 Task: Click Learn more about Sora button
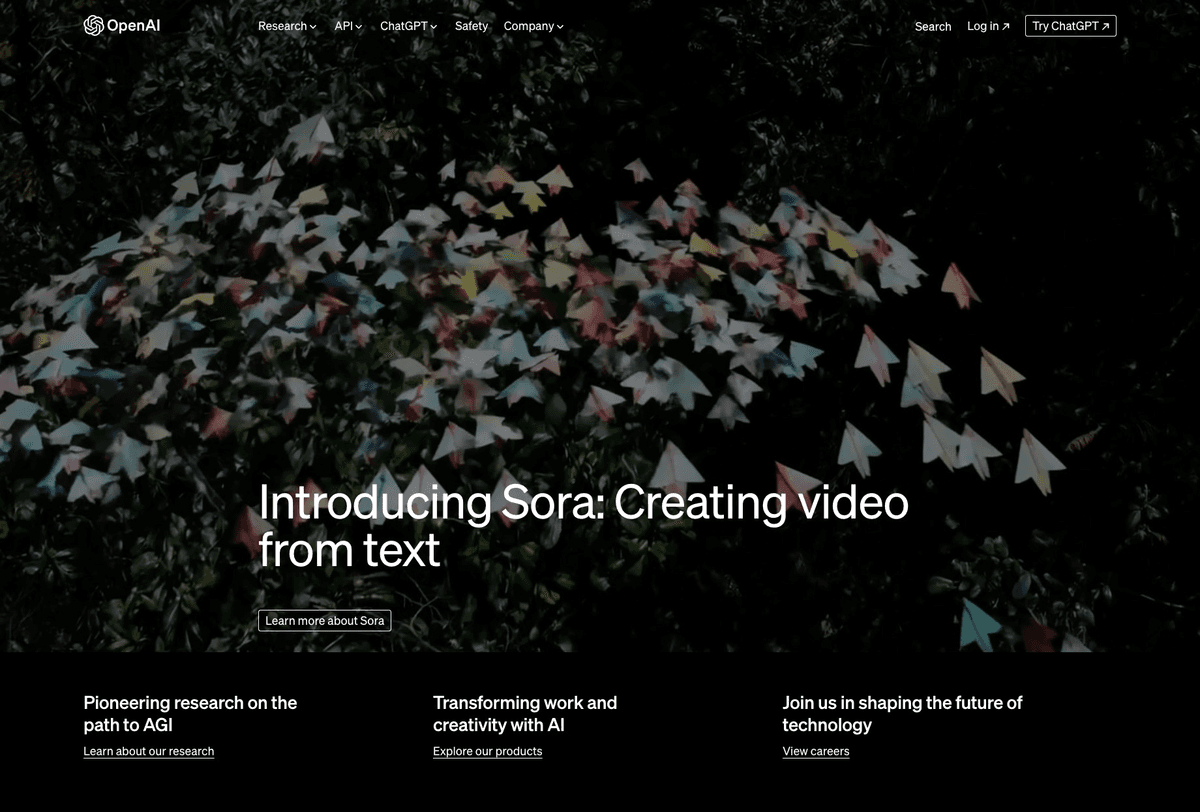pyautogui.click(x=325, y=621)
